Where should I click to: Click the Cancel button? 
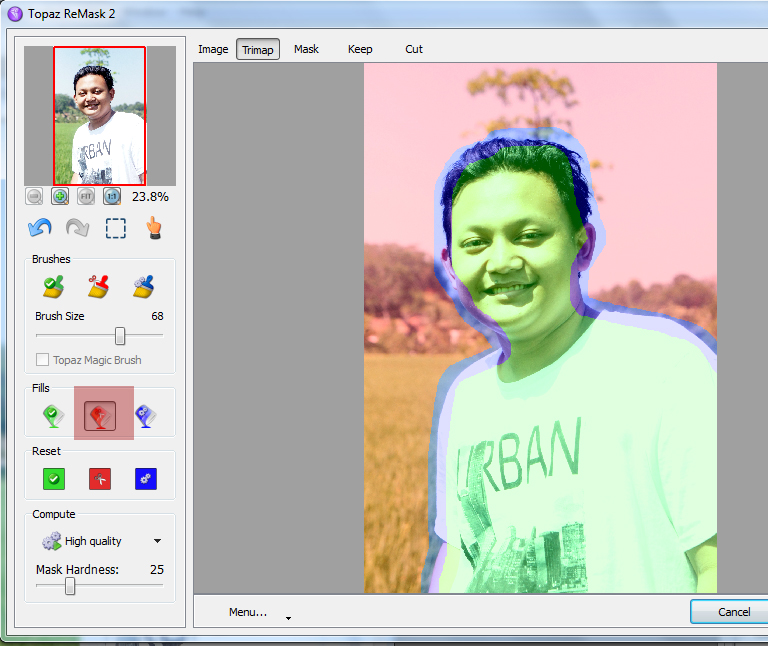point(729,612)
